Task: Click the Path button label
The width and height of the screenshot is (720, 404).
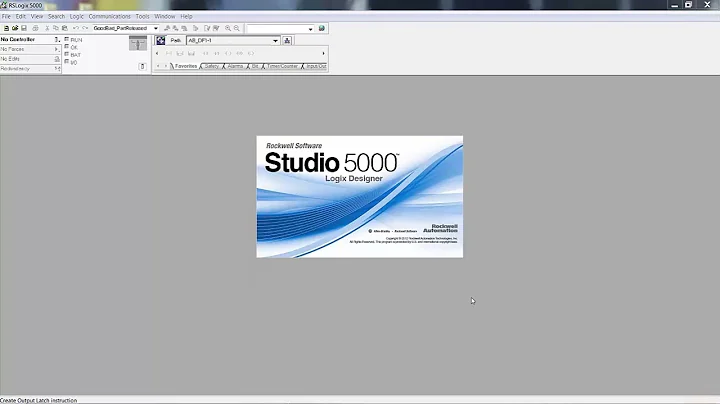Action: point(175,40)
